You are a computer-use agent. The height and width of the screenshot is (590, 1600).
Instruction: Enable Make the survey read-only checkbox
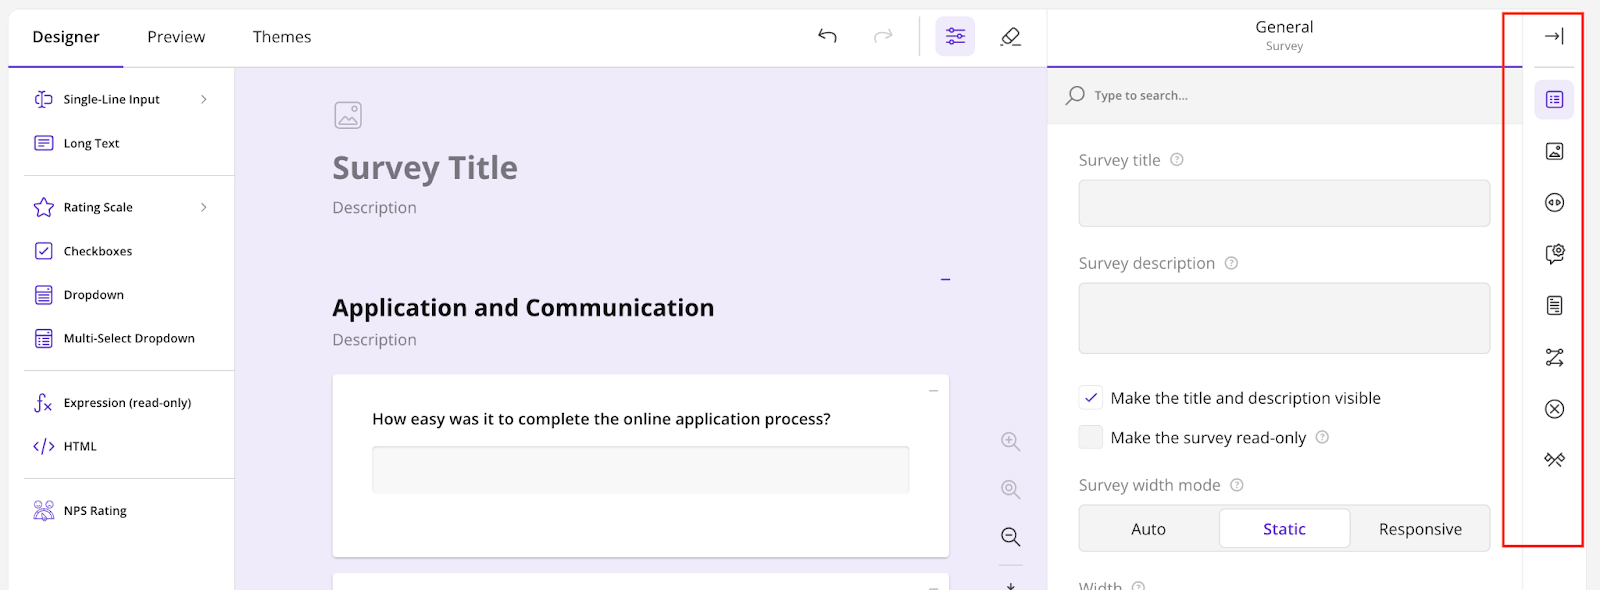tap(1091, 437)
